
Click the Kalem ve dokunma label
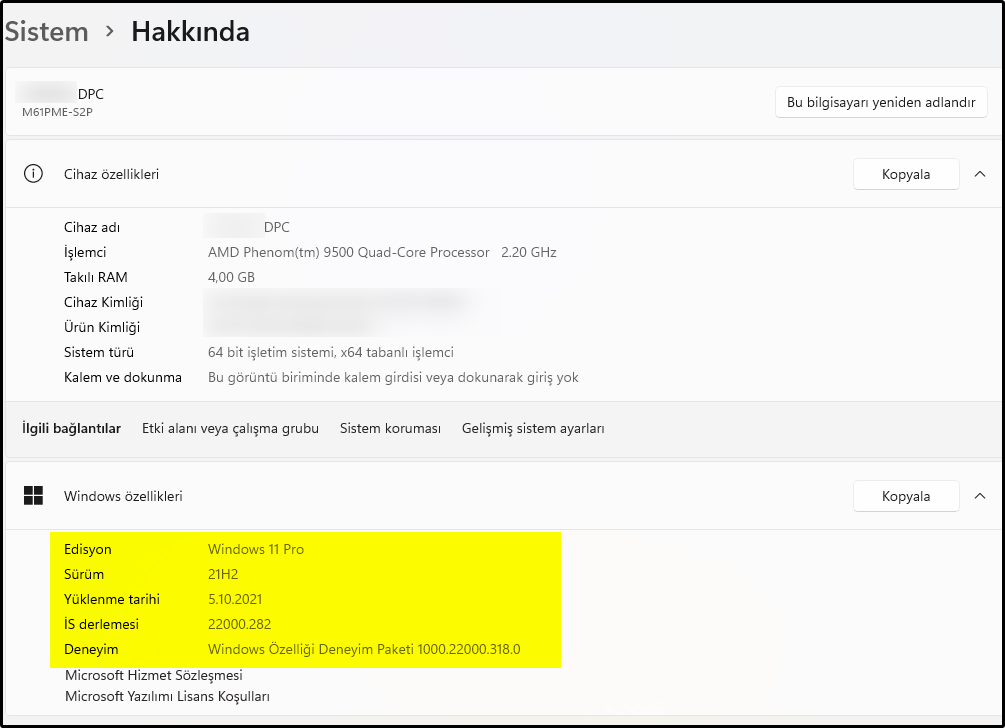(x=122, y=377)
